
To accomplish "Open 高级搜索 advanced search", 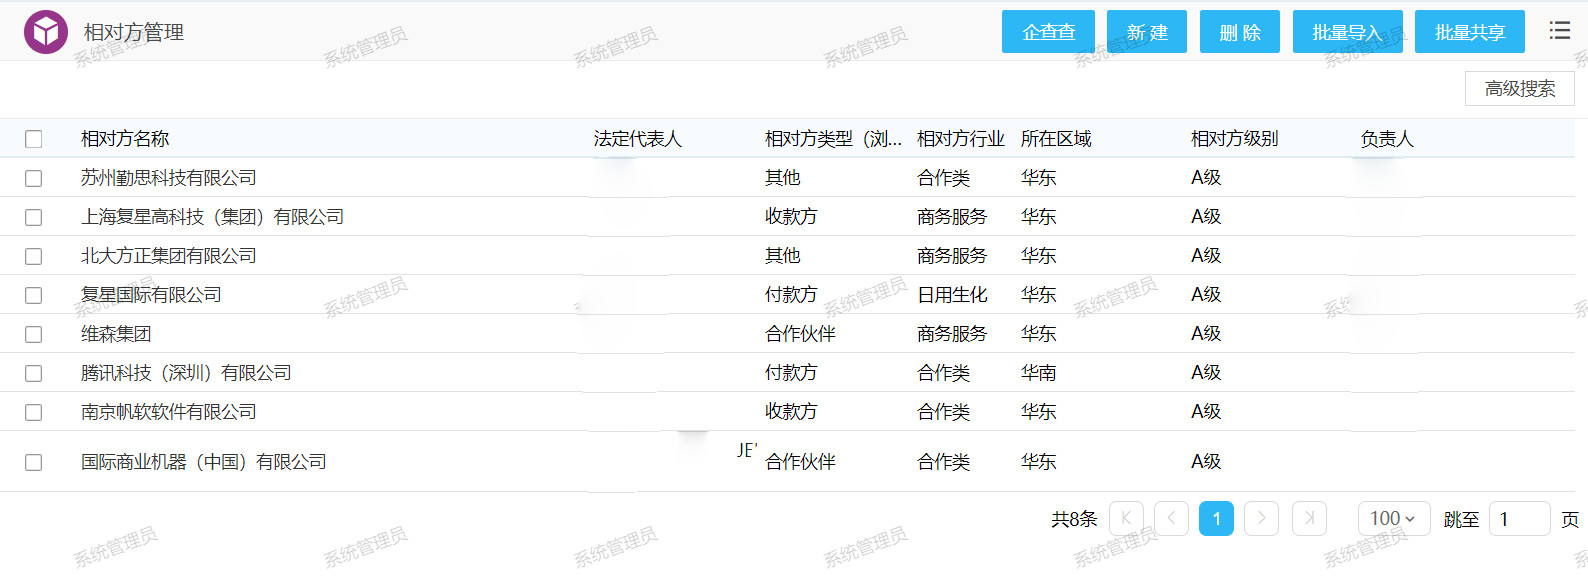I will click(1520, 88).
